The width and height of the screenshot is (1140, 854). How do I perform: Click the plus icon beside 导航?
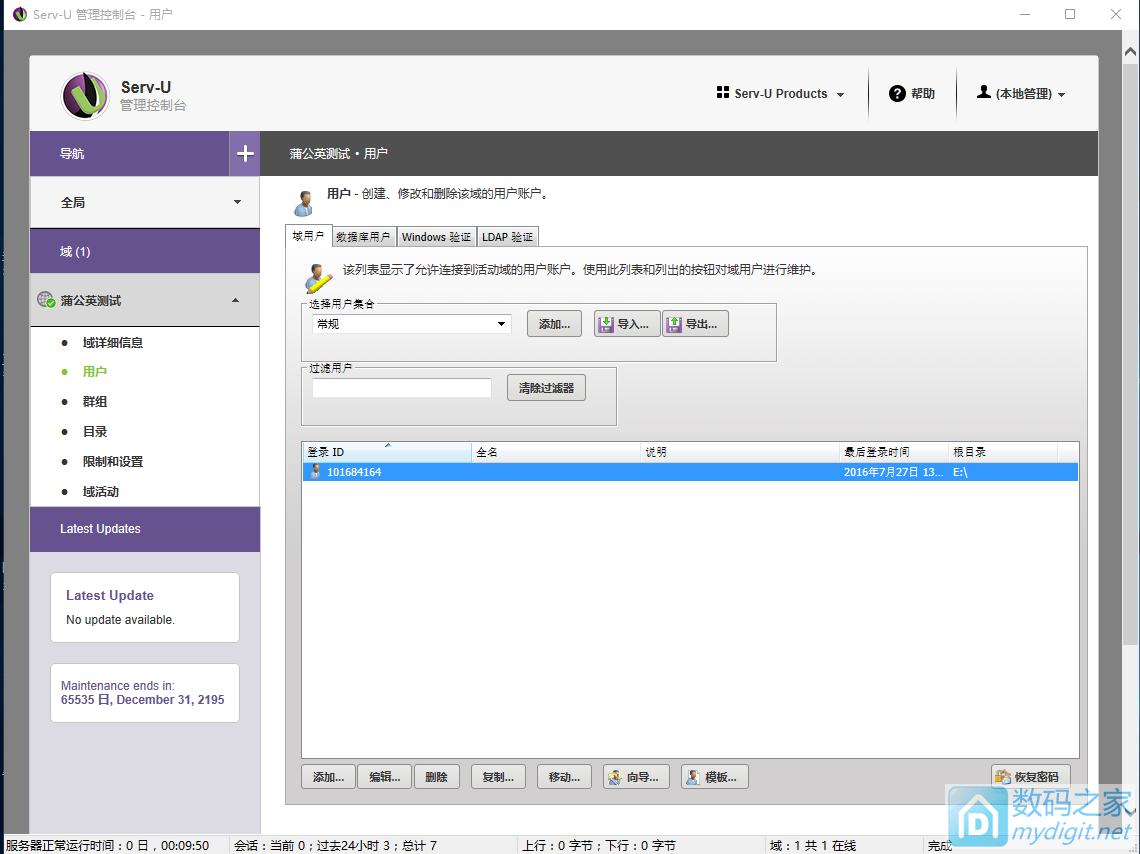pyautogui.click(x=245, y=153)
